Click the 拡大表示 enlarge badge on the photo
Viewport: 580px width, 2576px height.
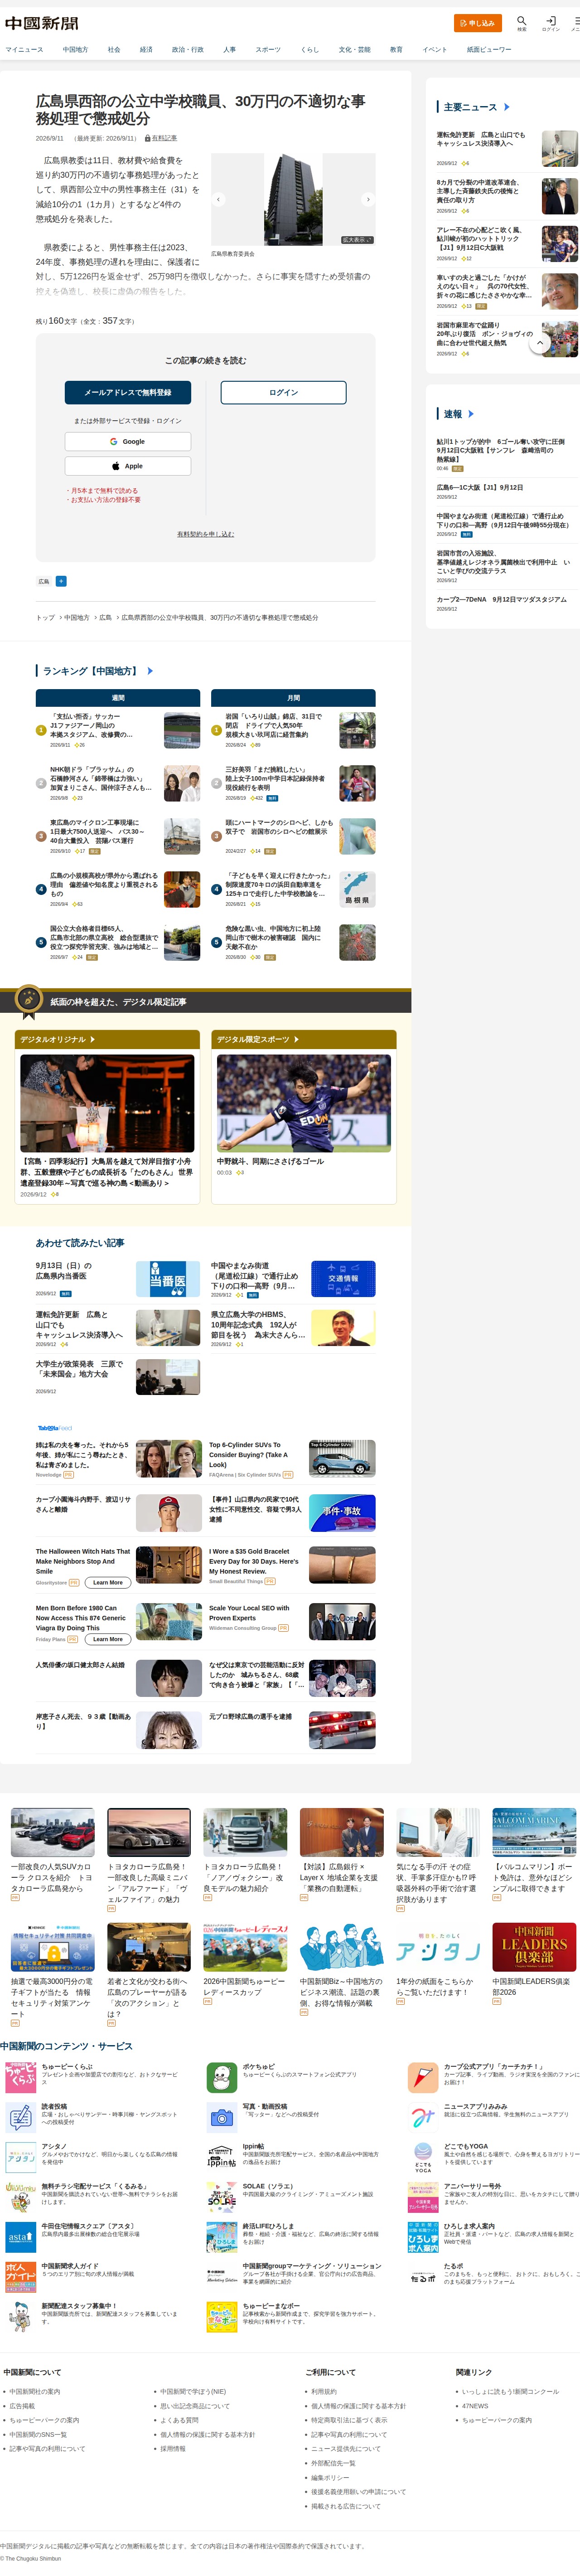click(x=356, y=240)
